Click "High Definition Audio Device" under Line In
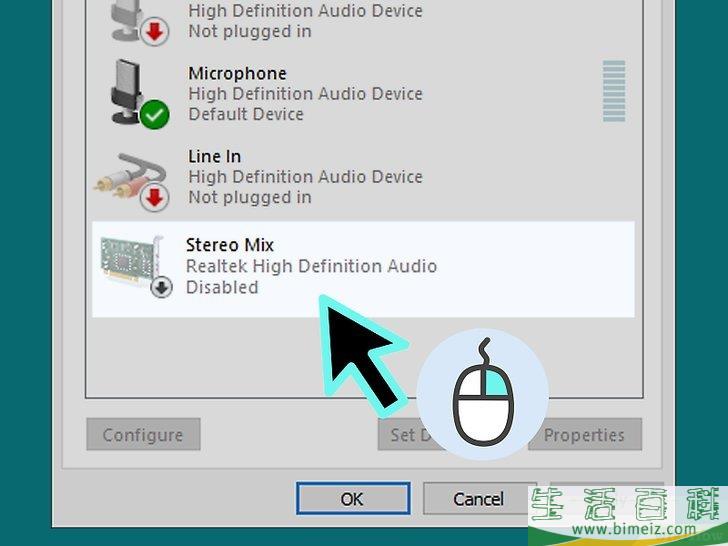The image size is (728, 546). tap(306, 177)
